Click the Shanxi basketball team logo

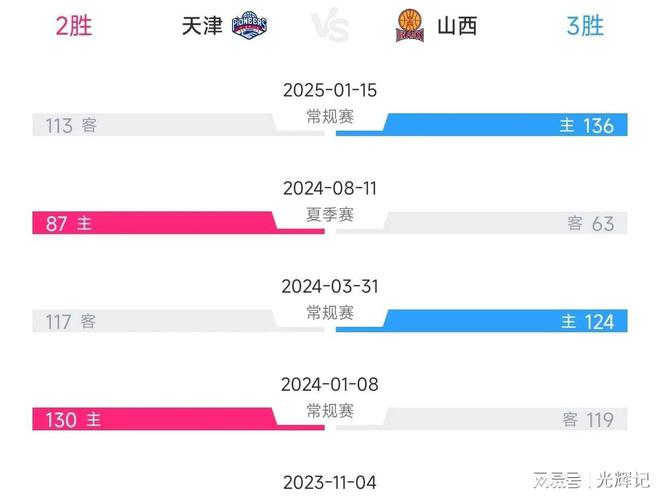[410, 26]
